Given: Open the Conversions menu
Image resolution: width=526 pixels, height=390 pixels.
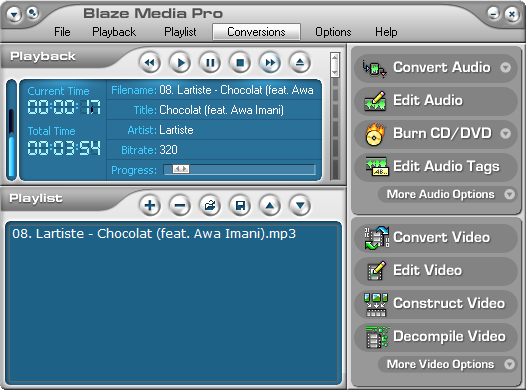Looking at the screenshot, I should pyautogui.click(x=256, y=32).
